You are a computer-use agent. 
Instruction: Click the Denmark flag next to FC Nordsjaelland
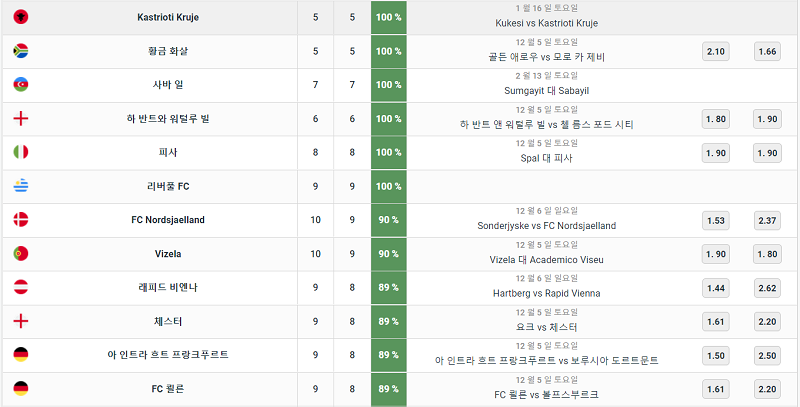(x=21, y=220)
